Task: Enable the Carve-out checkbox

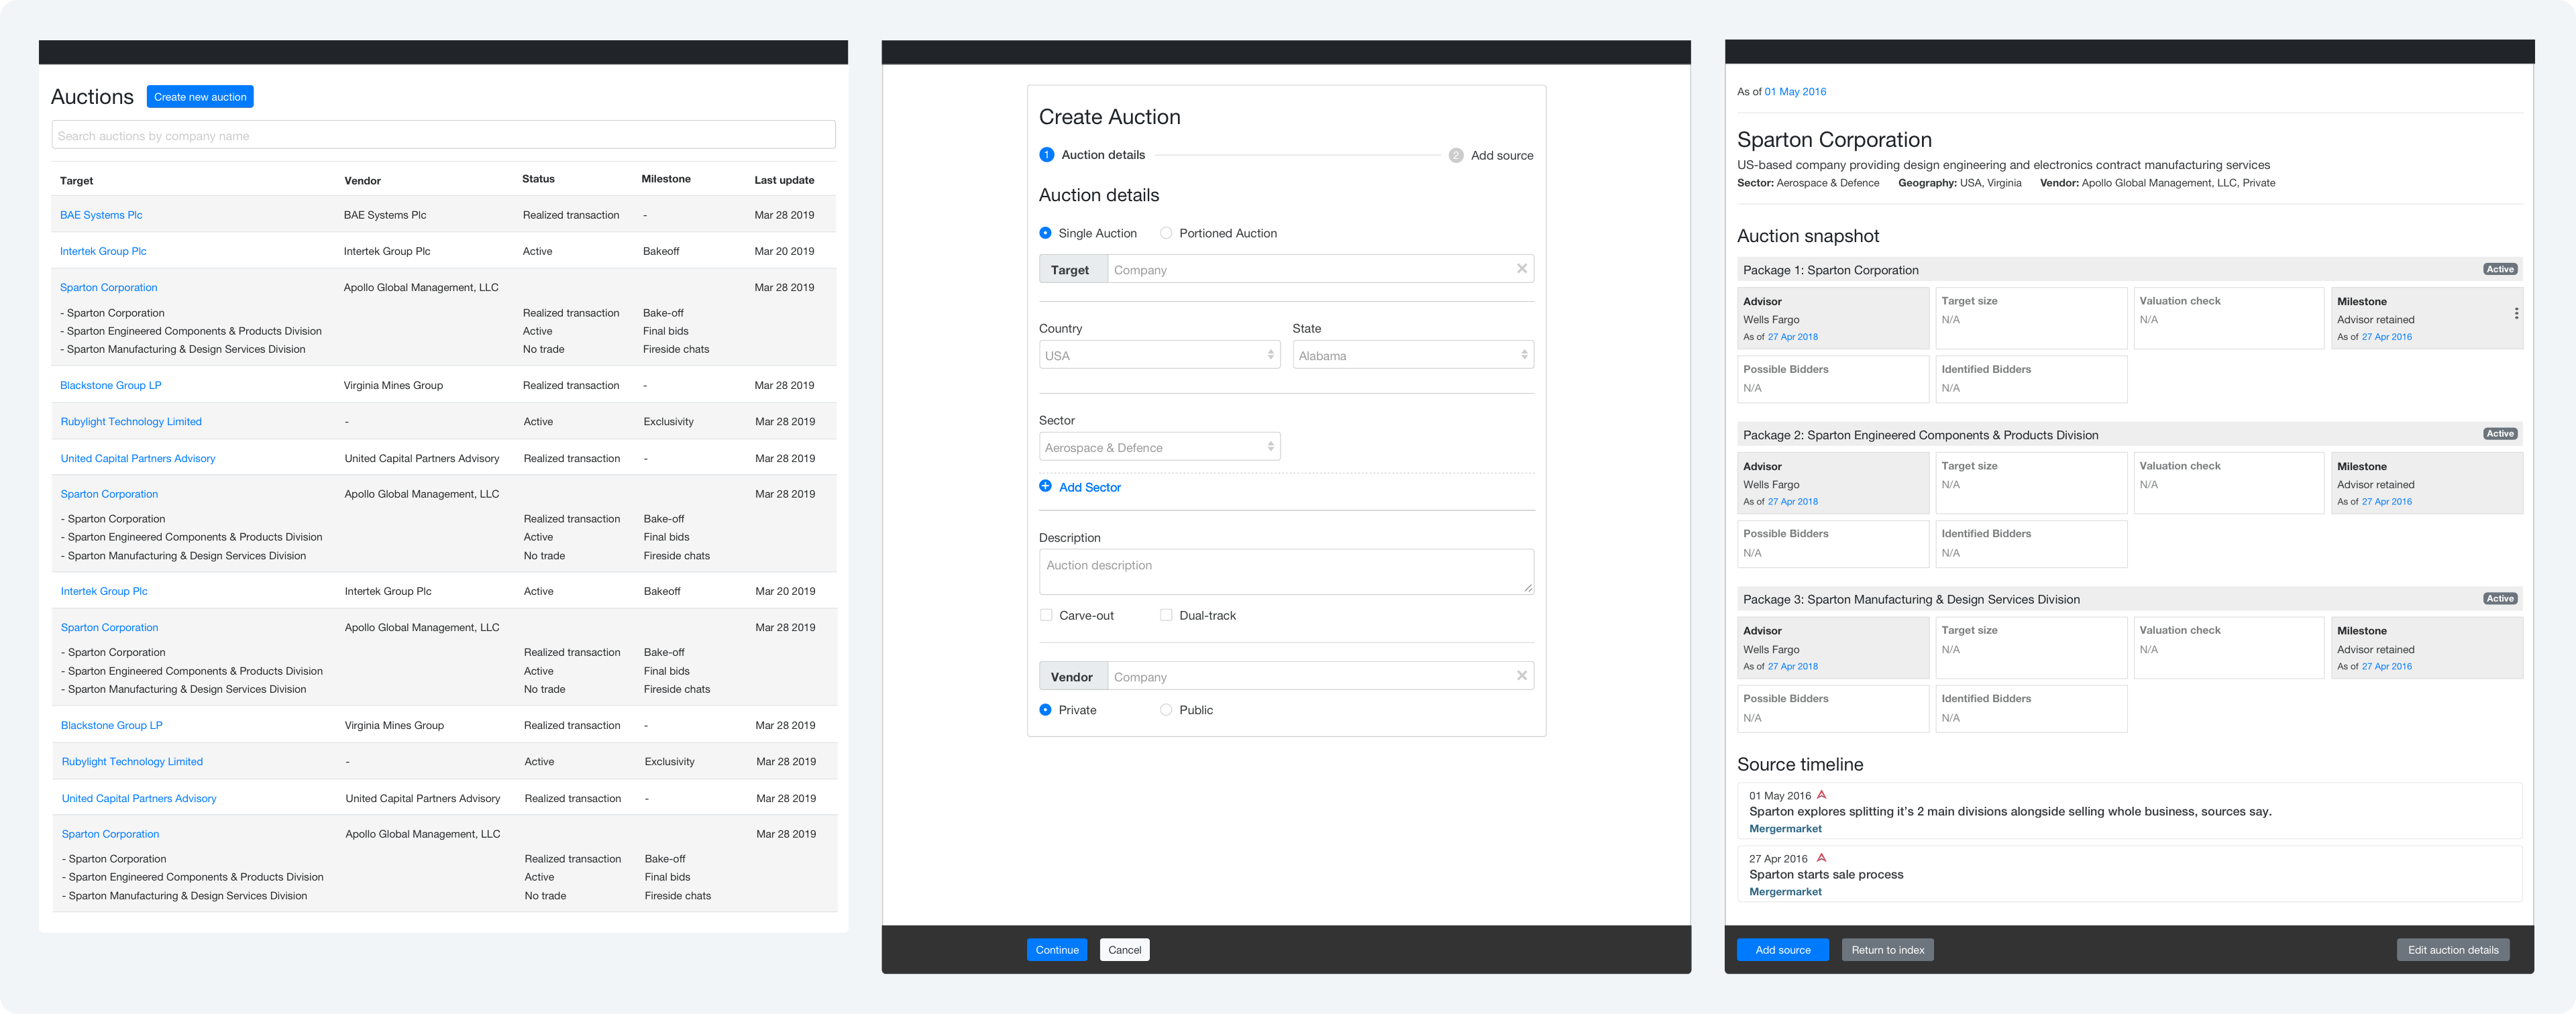Action: pyautogui.click(x=1046, y=615)
